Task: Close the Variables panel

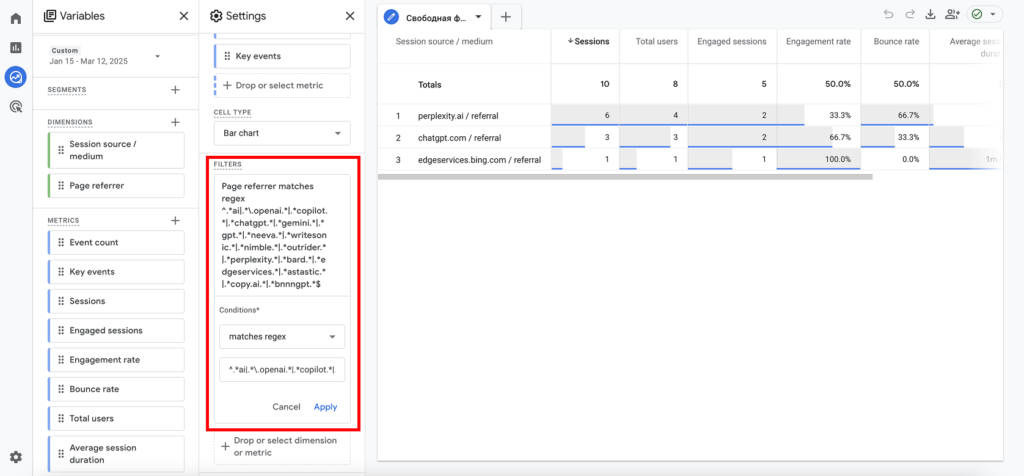Action: [184, 16]
